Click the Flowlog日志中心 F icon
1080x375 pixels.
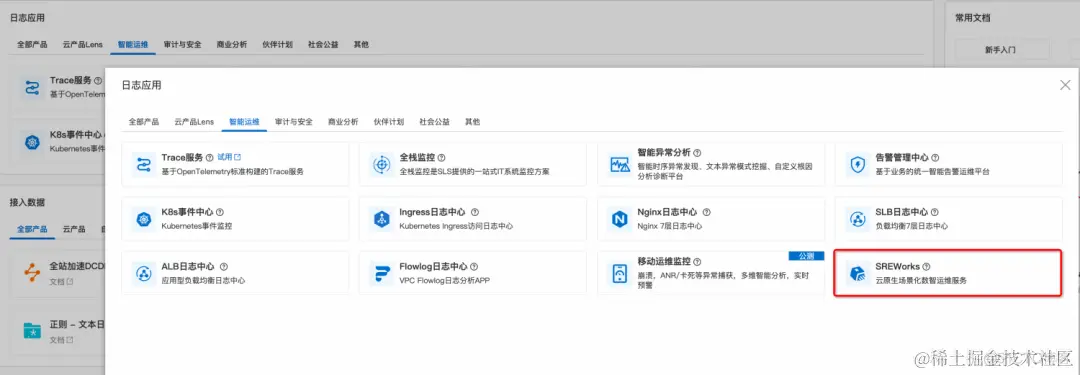[381, 274]
